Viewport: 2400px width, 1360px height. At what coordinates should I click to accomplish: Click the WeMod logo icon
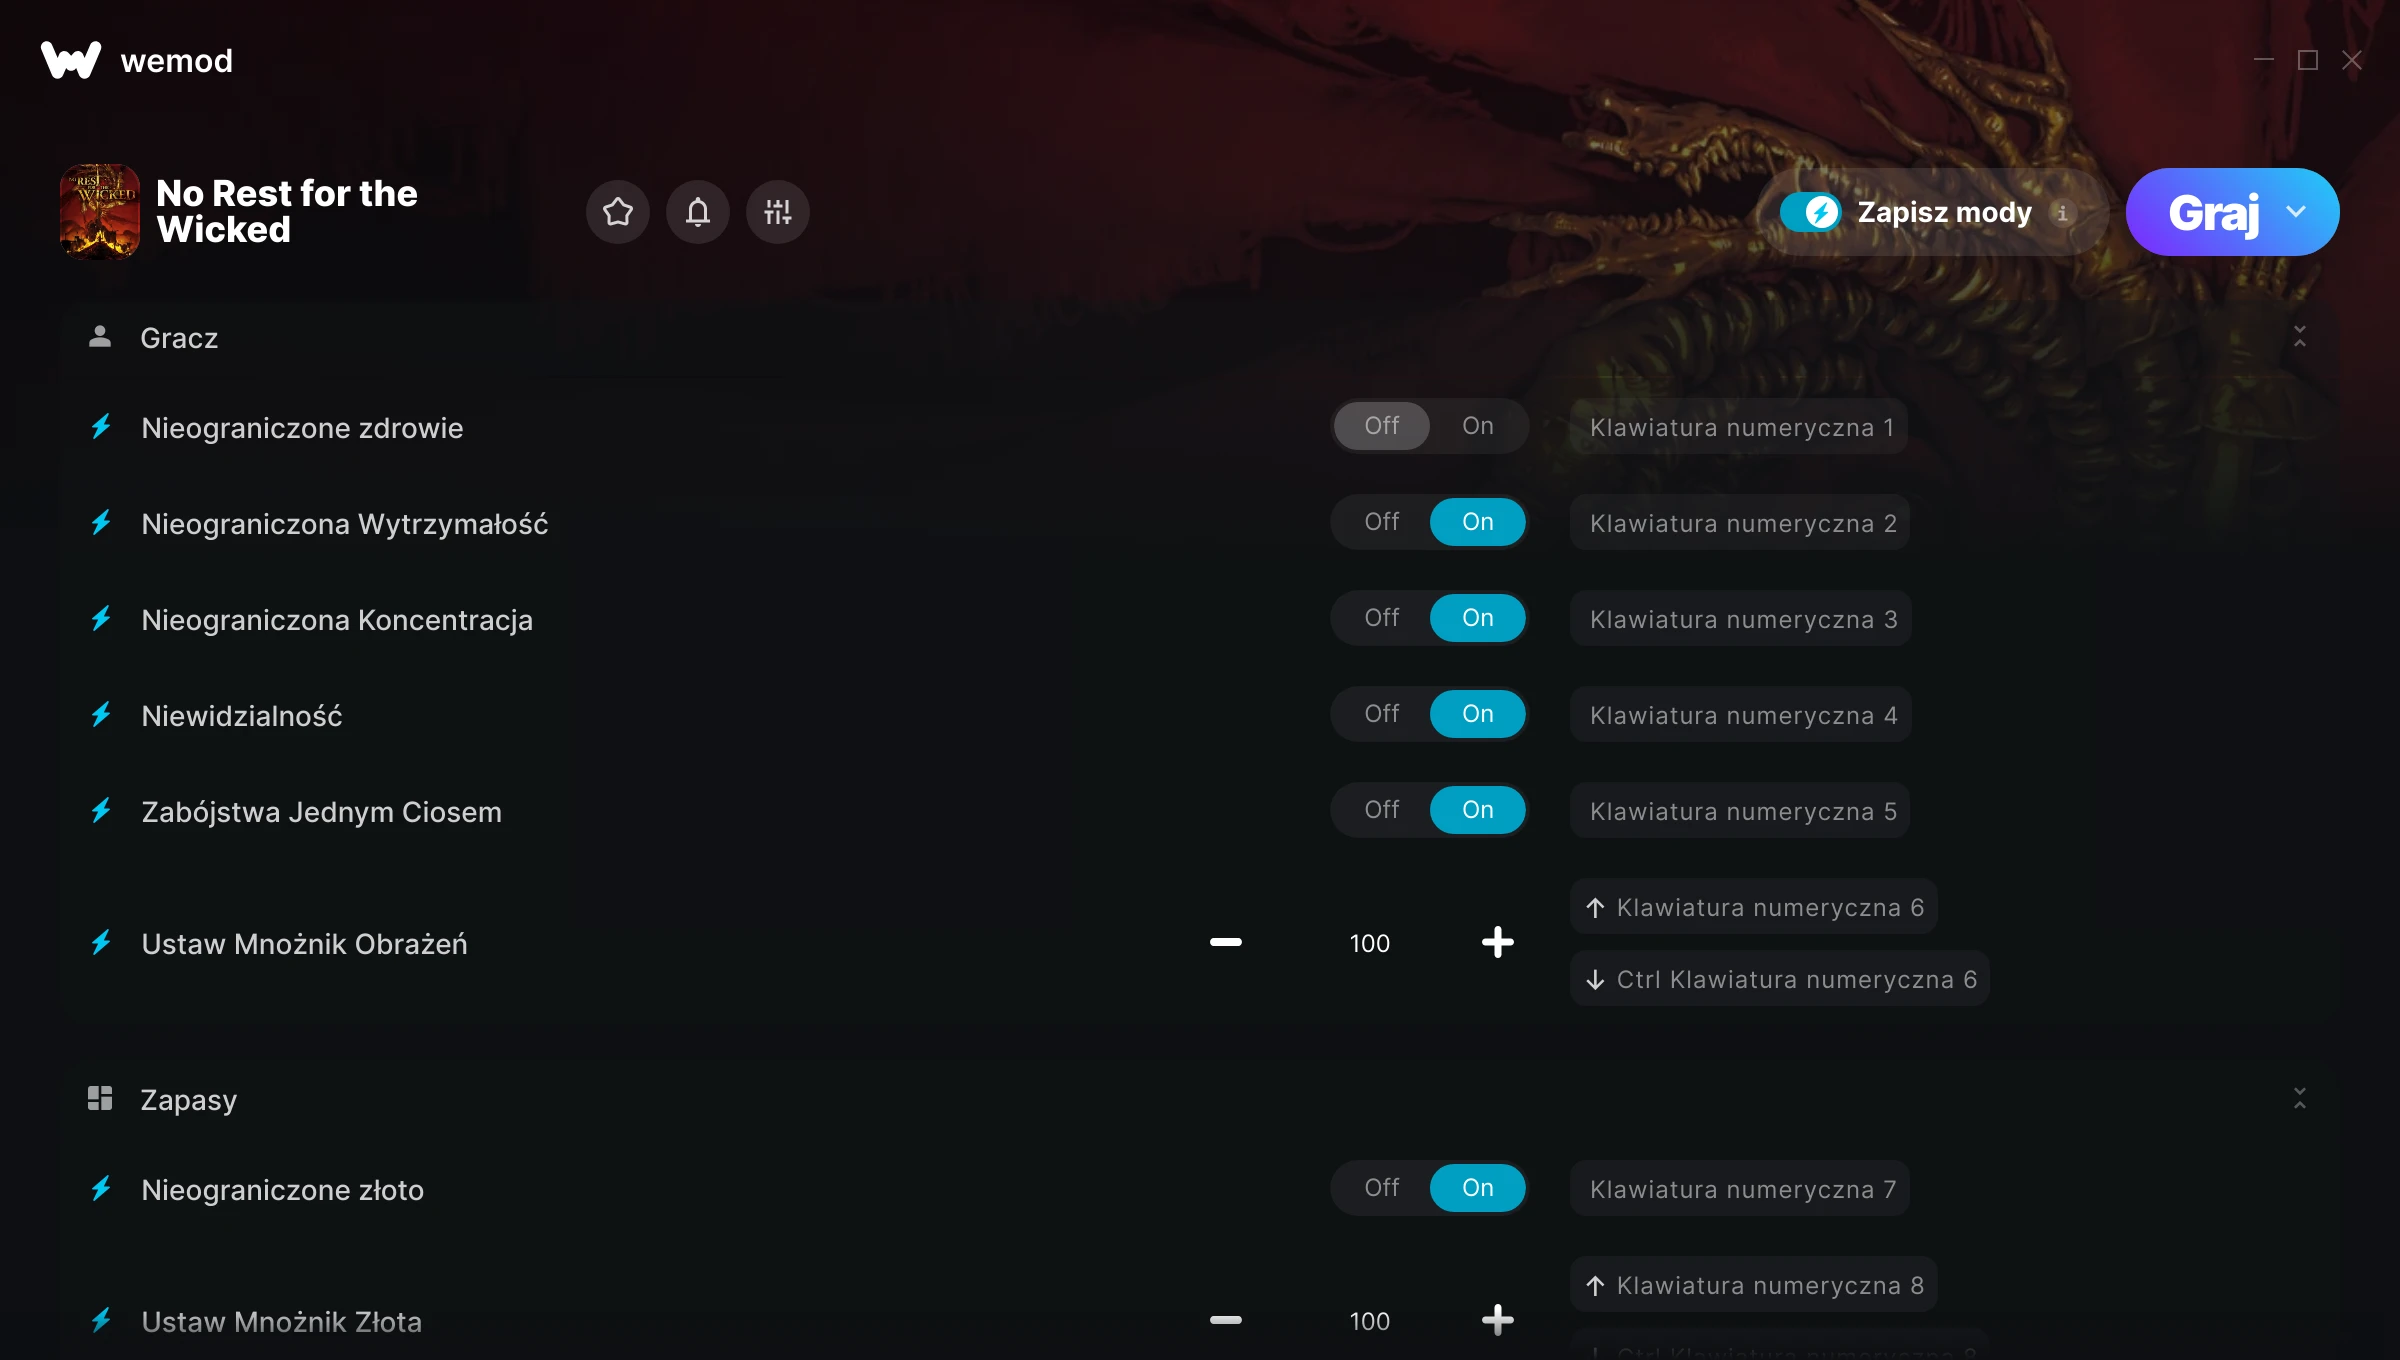pyautogui.click(x=71, y=60)
